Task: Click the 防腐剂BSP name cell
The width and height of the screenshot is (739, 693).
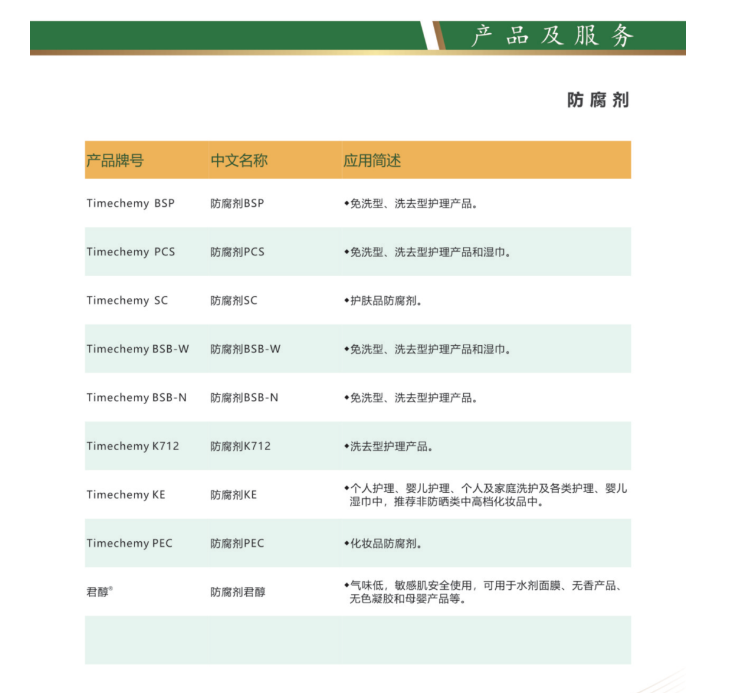Action: point(238,203)
